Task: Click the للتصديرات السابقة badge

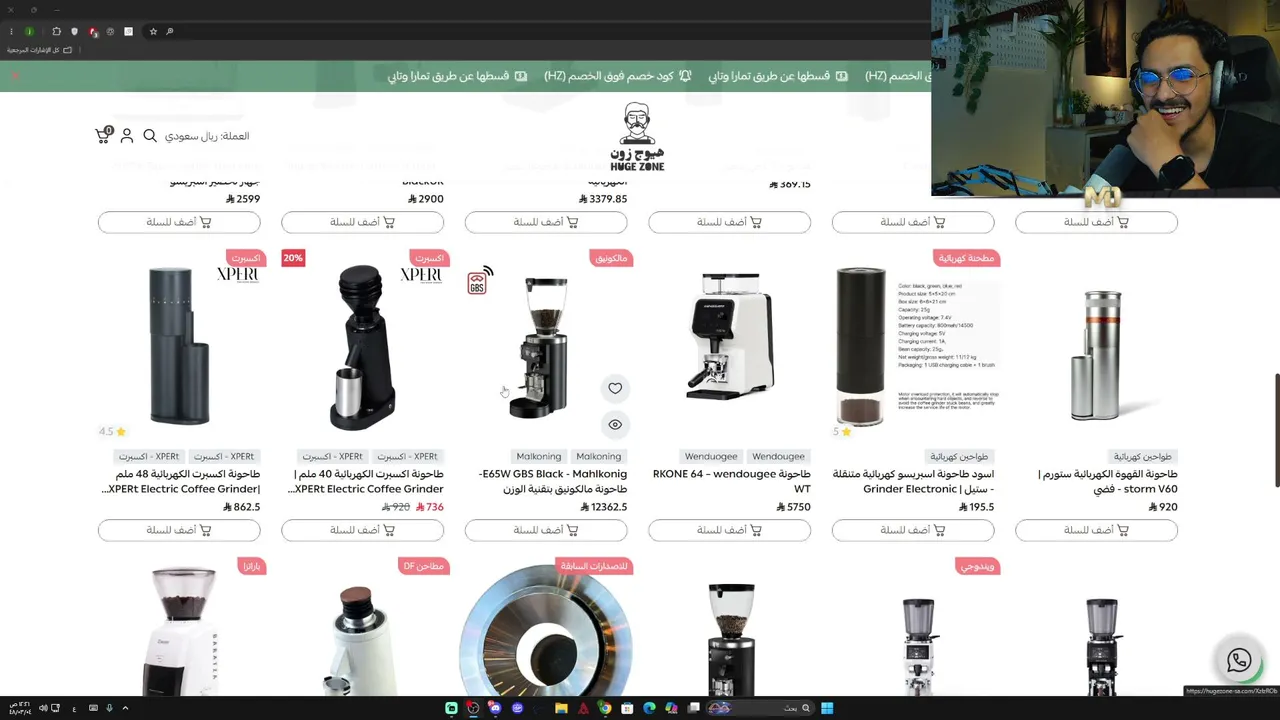Action: [594, 566]
